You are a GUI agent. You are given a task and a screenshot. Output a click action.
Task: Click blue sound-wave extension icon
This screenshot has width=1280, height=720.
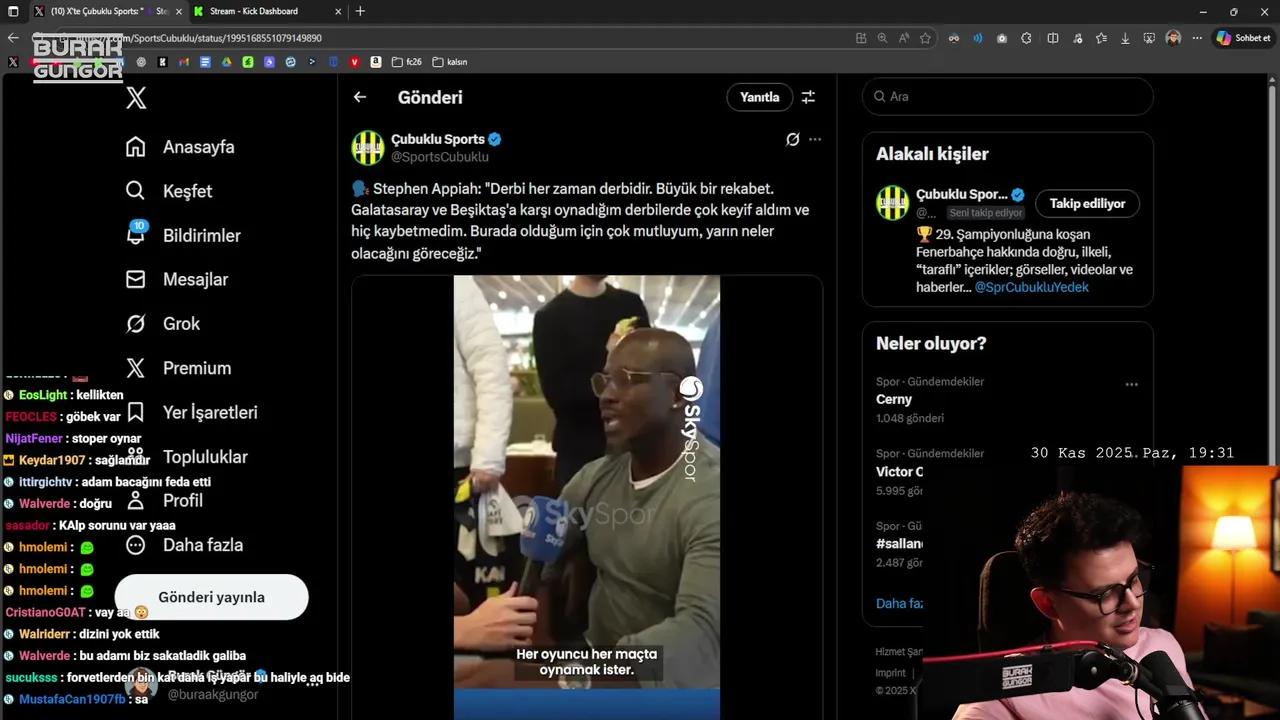pyautogui.click(x=977, y=38)
